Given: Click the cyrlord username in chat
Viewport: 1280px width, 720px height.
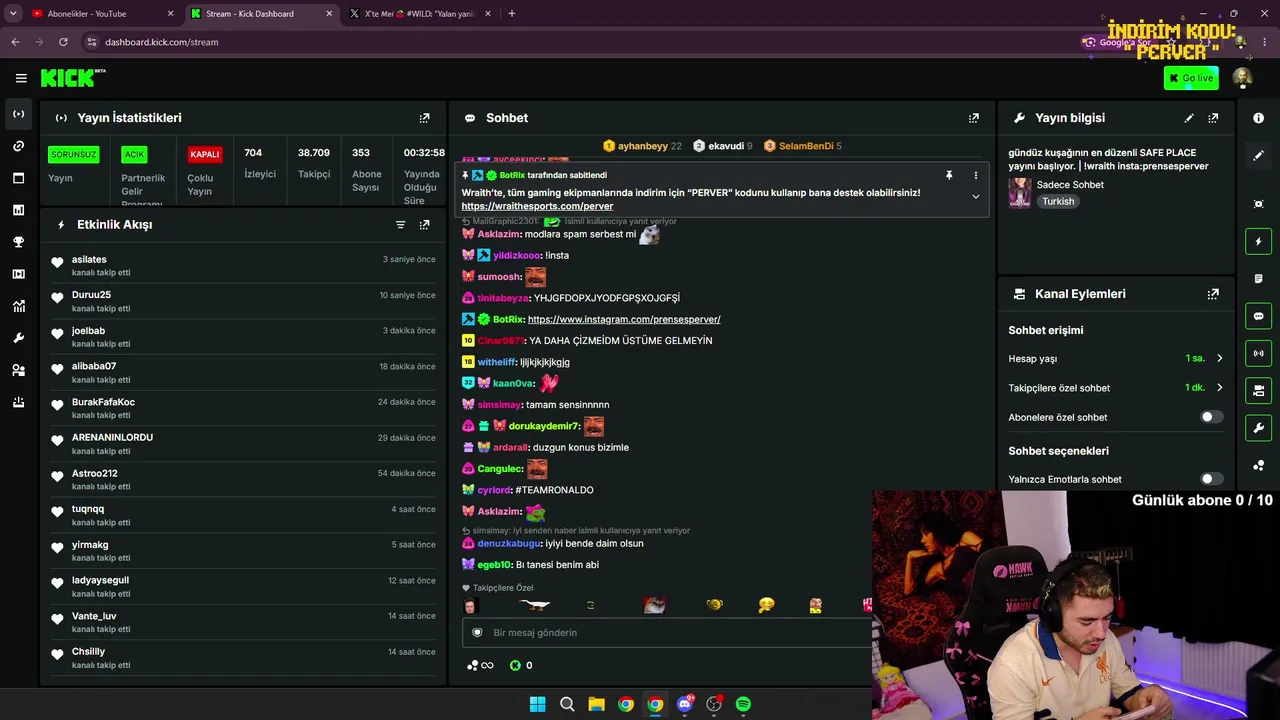Looking at the screenshot, I should [x=494, y=490].
